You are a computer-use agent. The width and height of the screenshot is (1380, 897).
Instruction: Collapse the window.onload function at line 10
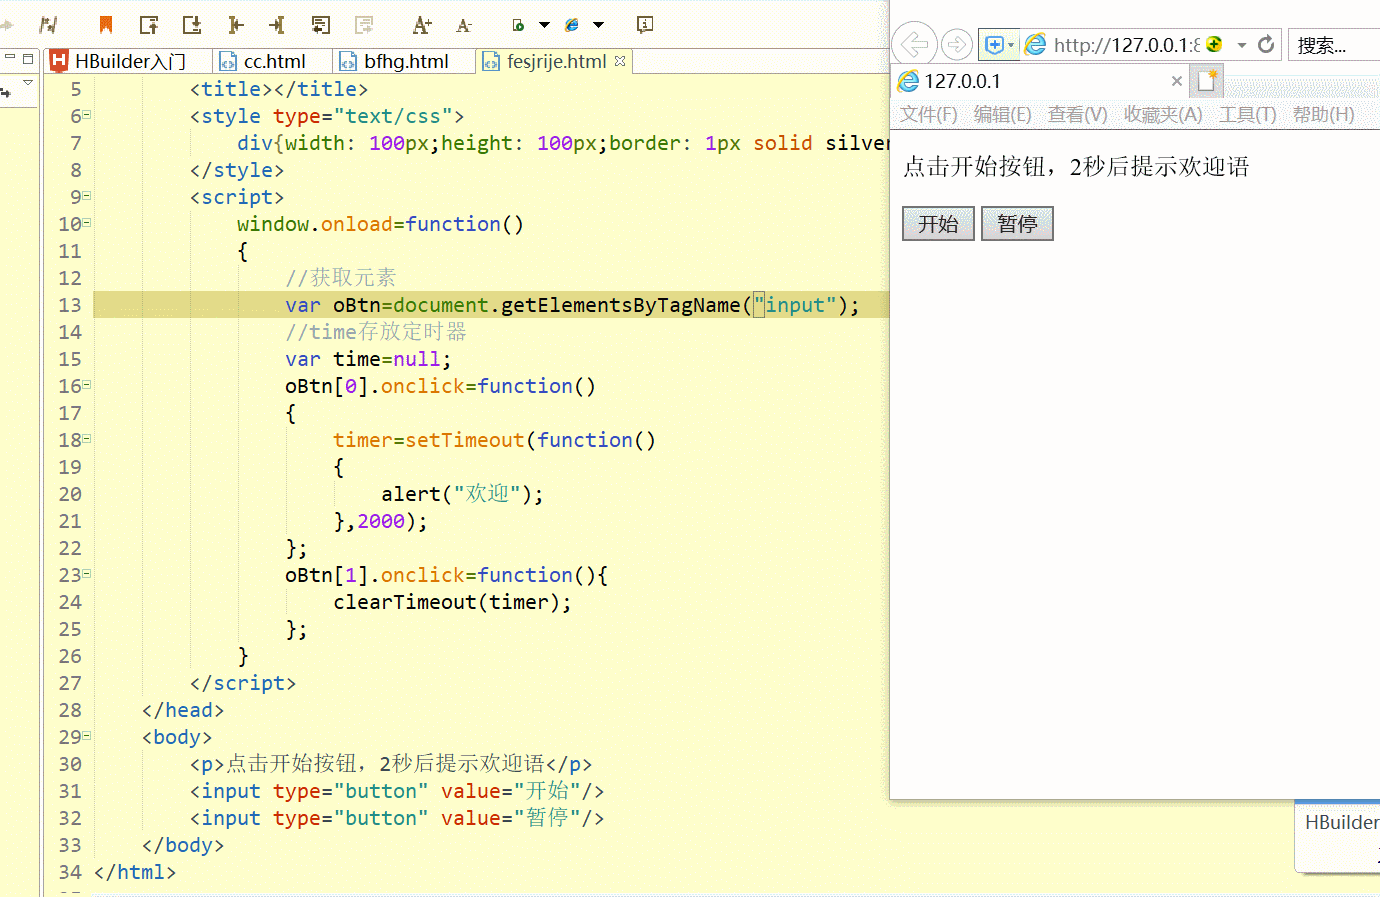click(87, 223)
